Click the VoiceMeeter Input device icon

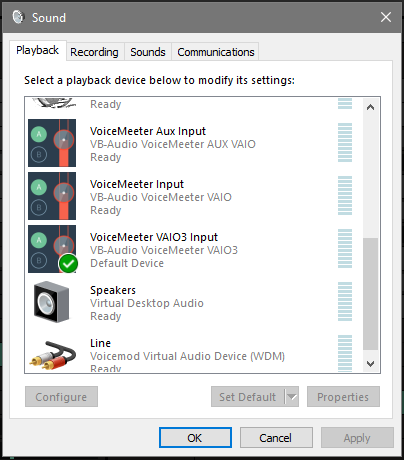coord(52,196)
